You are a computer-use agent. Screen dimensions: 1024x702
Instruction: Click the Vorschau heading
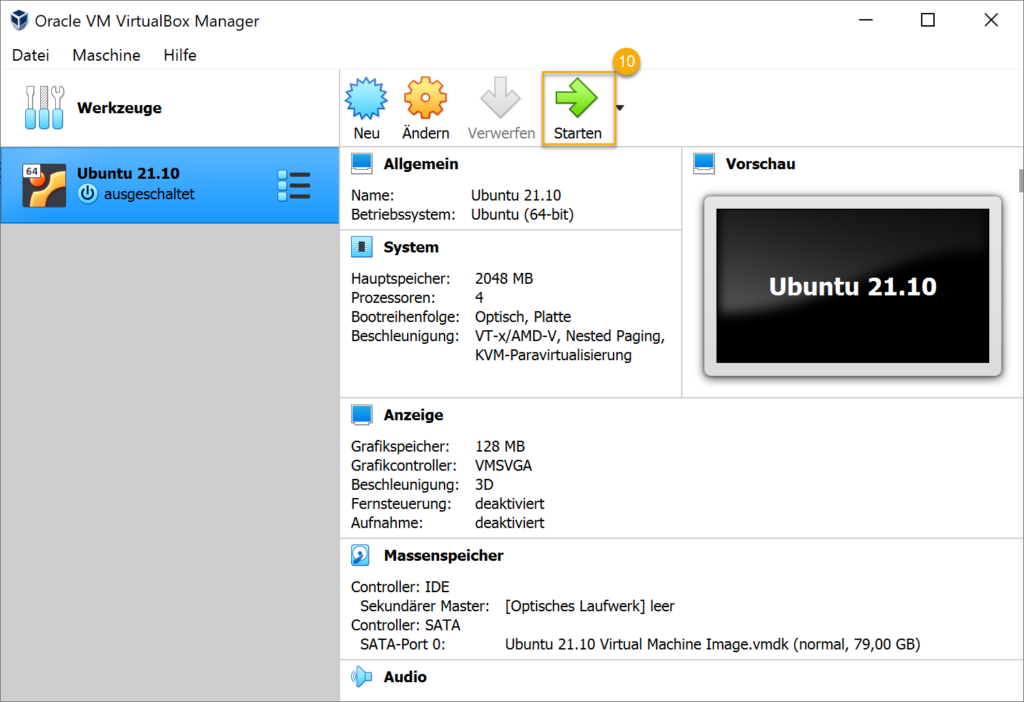coord(760,164)
